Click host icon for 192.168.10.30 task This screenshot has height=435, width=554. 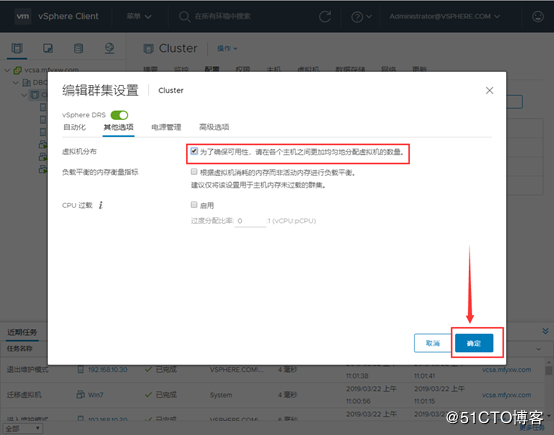81,370
